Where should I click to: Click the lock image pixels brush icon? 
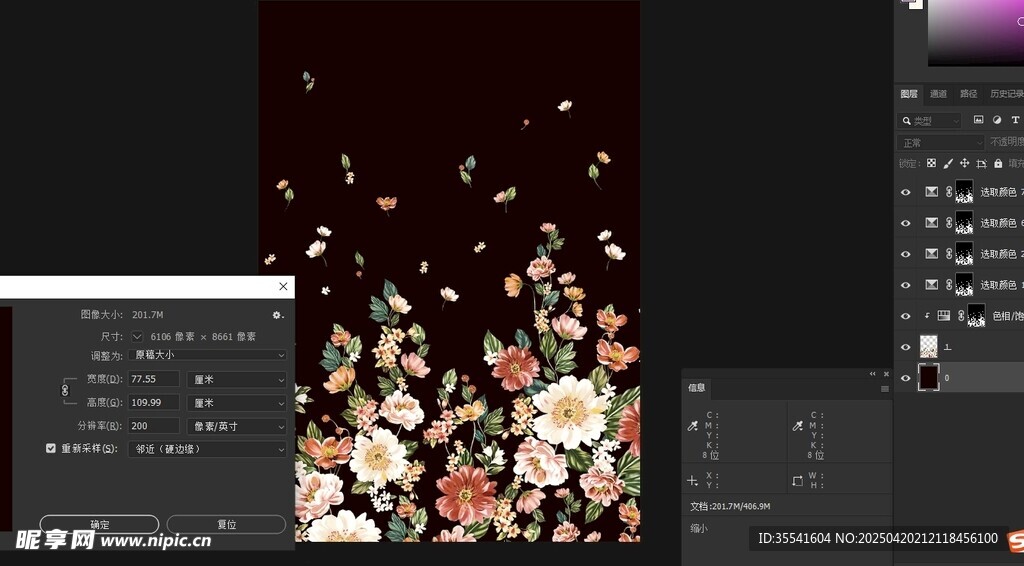click(x=948, y=163)
